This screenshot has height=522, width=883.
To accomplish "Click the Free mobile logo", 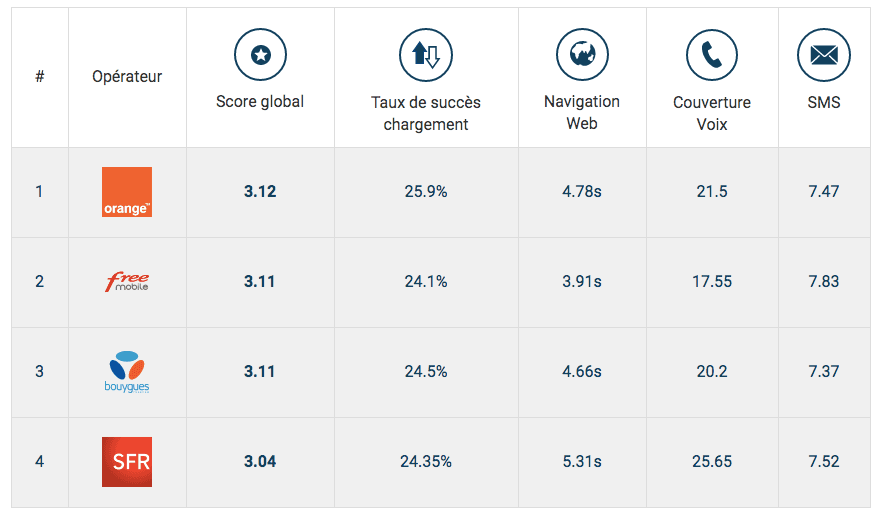I will 127,282.
